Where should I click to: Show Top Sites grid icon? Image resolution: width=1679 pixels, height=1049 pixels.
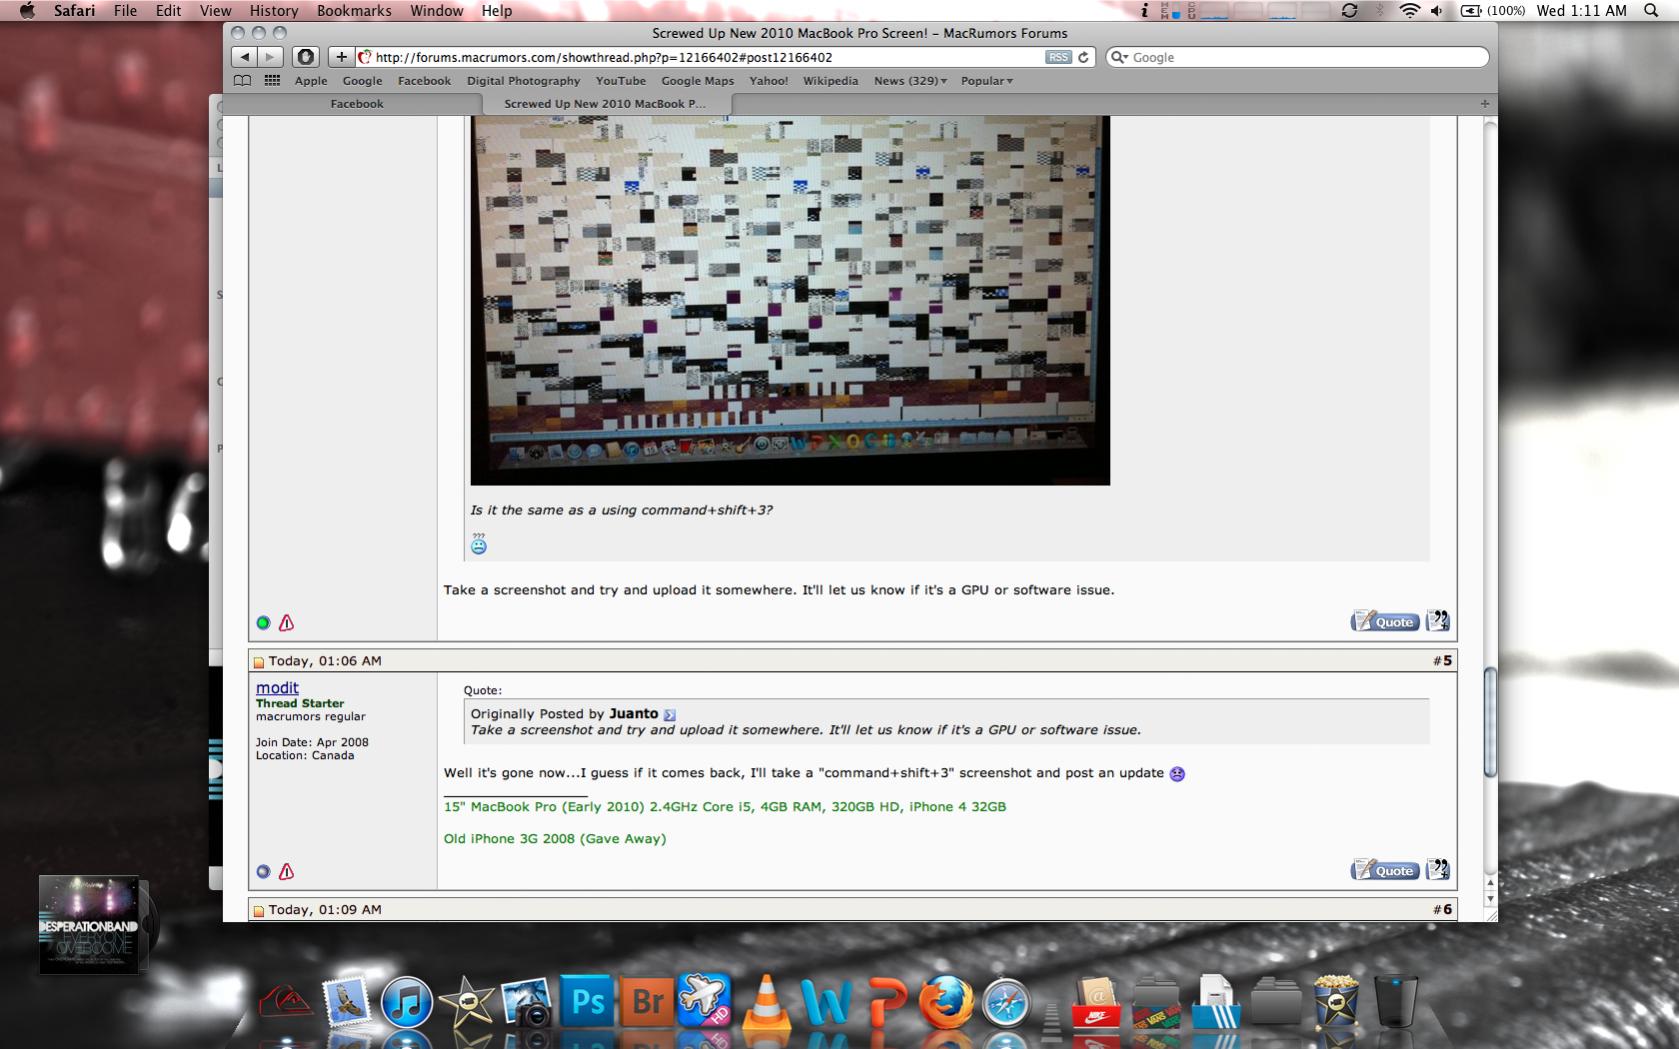(272, 80)
